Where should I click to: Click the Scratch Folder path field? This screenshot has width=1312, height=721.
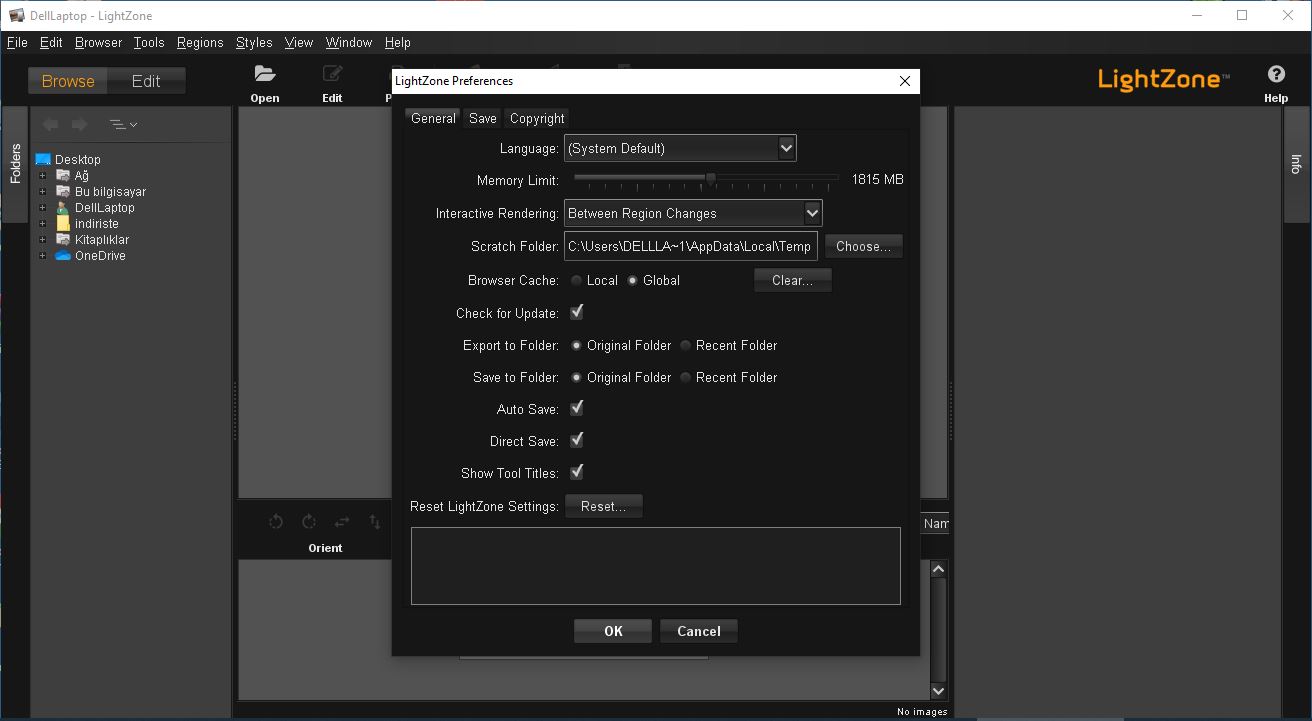click(691, 246)
